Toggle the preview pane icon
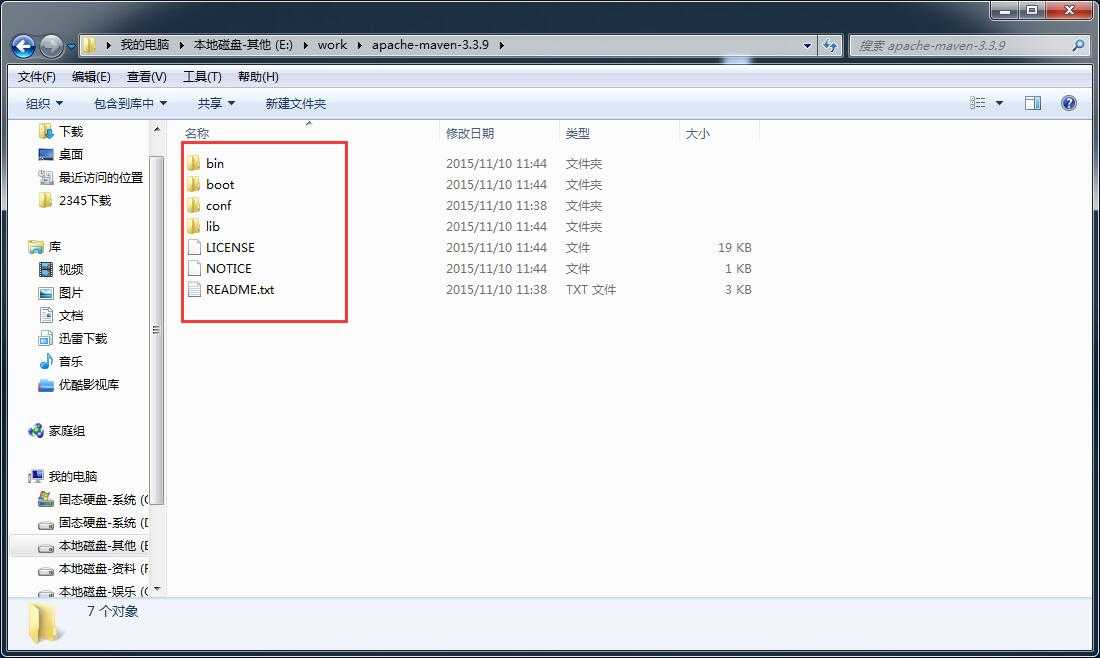Viewport: 1100px width, 658px height. pyautogui.click(x=1033, y=103)
